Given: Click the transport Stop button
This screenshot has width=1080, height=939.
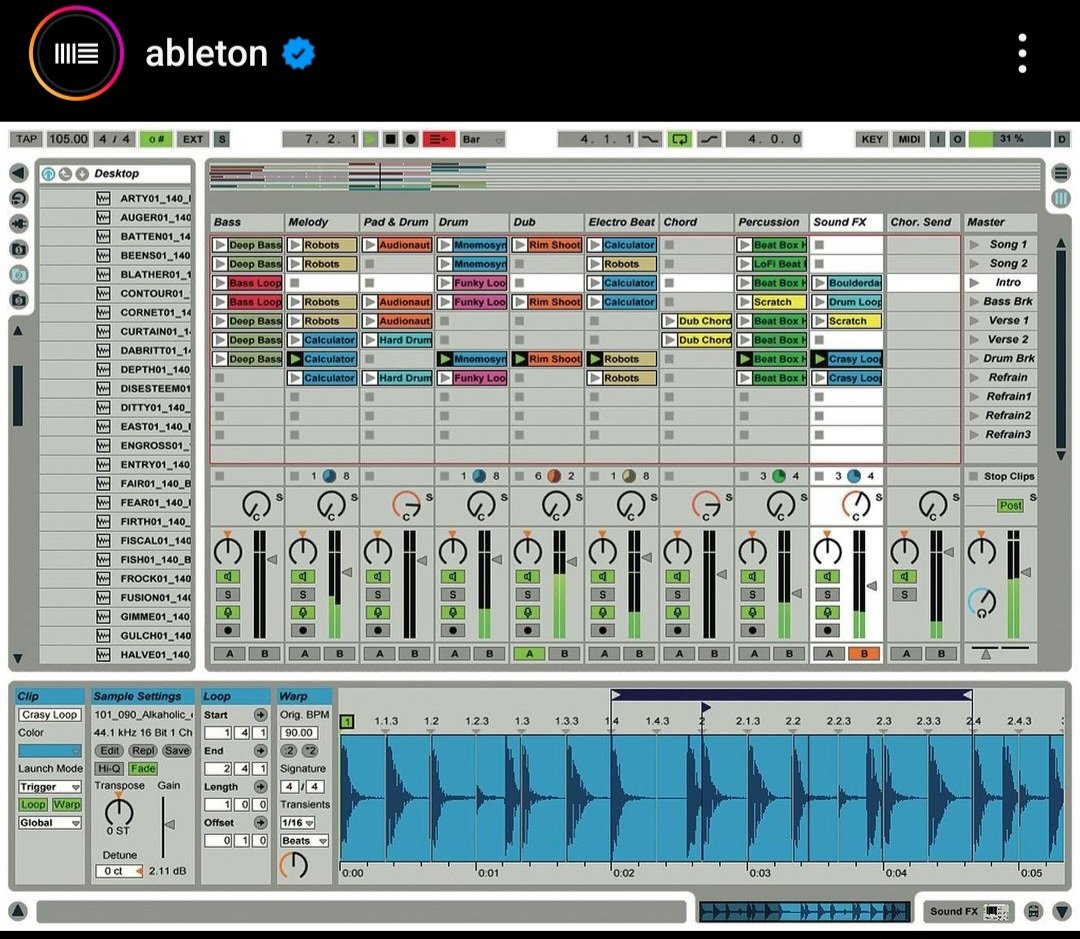Looking at the screenshot, I should pyautogui.click(x=391, y=139).
